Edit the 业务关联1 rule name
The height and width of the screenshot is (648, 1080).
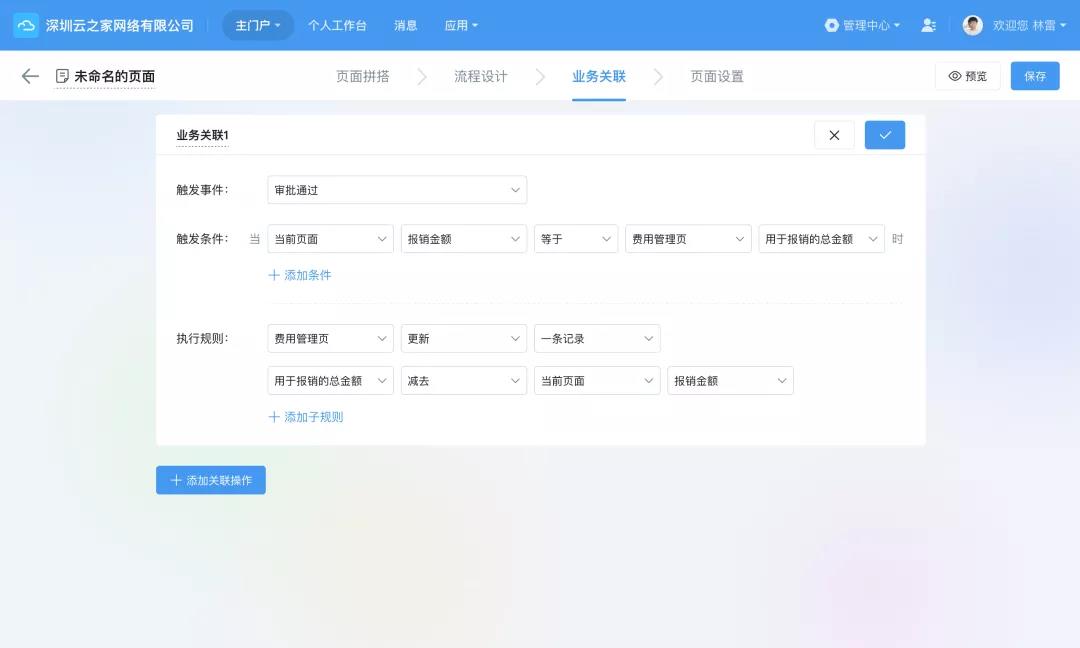click(x=202, y=135)
